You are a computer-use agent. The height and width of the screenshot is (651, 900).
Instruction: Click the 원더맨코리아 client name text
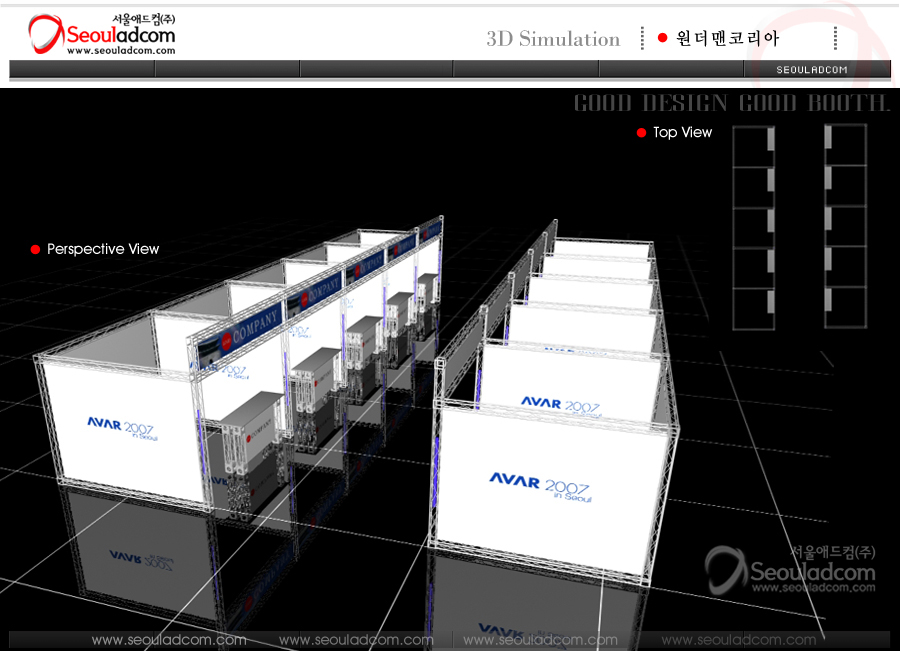(727, 38)
